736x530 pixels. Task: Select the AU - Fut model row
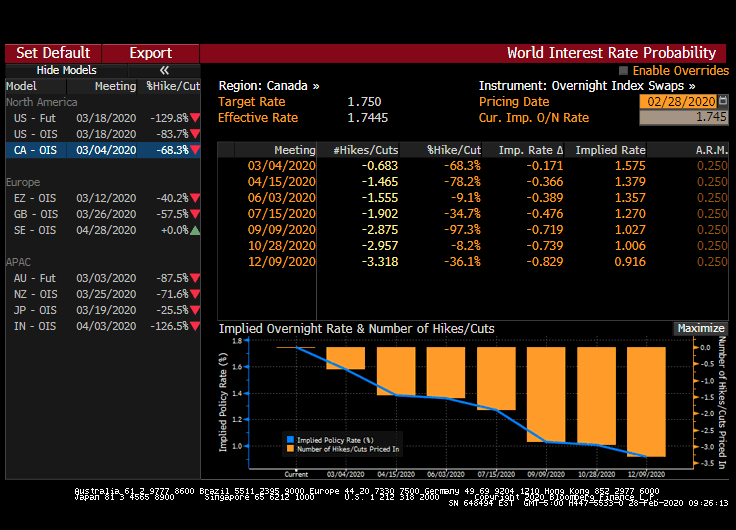click(103, 278)
